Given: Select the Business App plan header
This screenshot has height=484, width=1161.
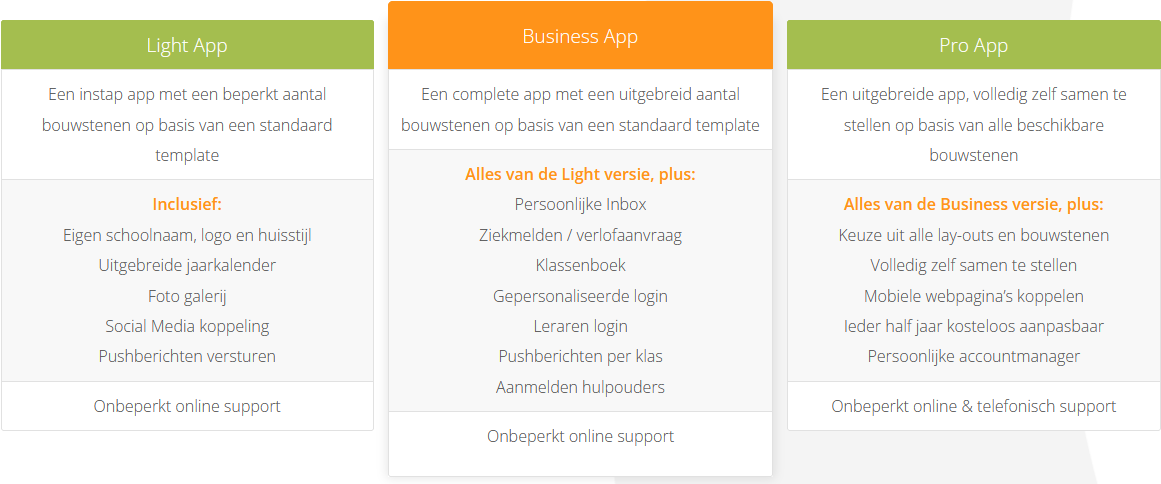Looking at the screenshot, I should coord(580,36).
